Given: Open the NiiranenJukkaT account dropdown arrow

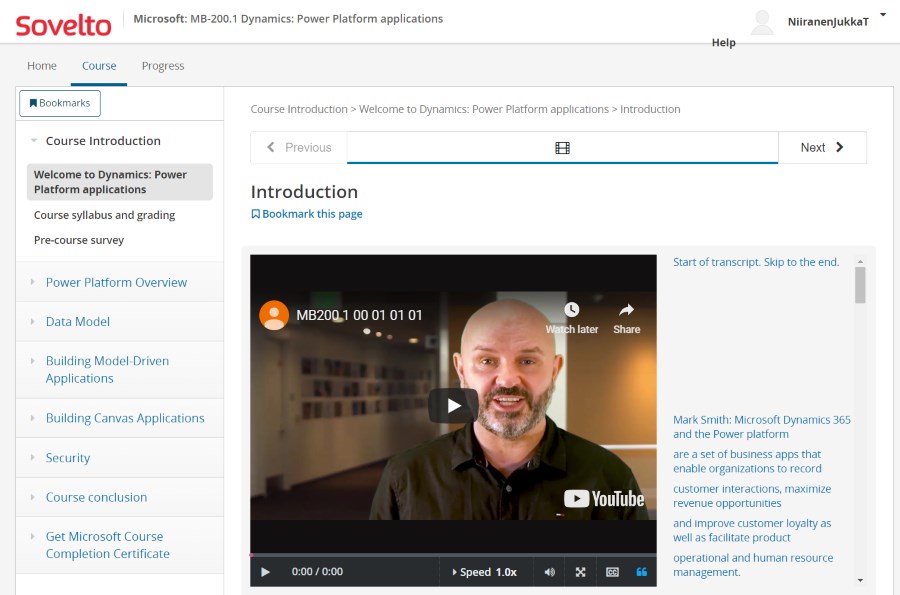Looking at the screenshot, I should 883,15.
